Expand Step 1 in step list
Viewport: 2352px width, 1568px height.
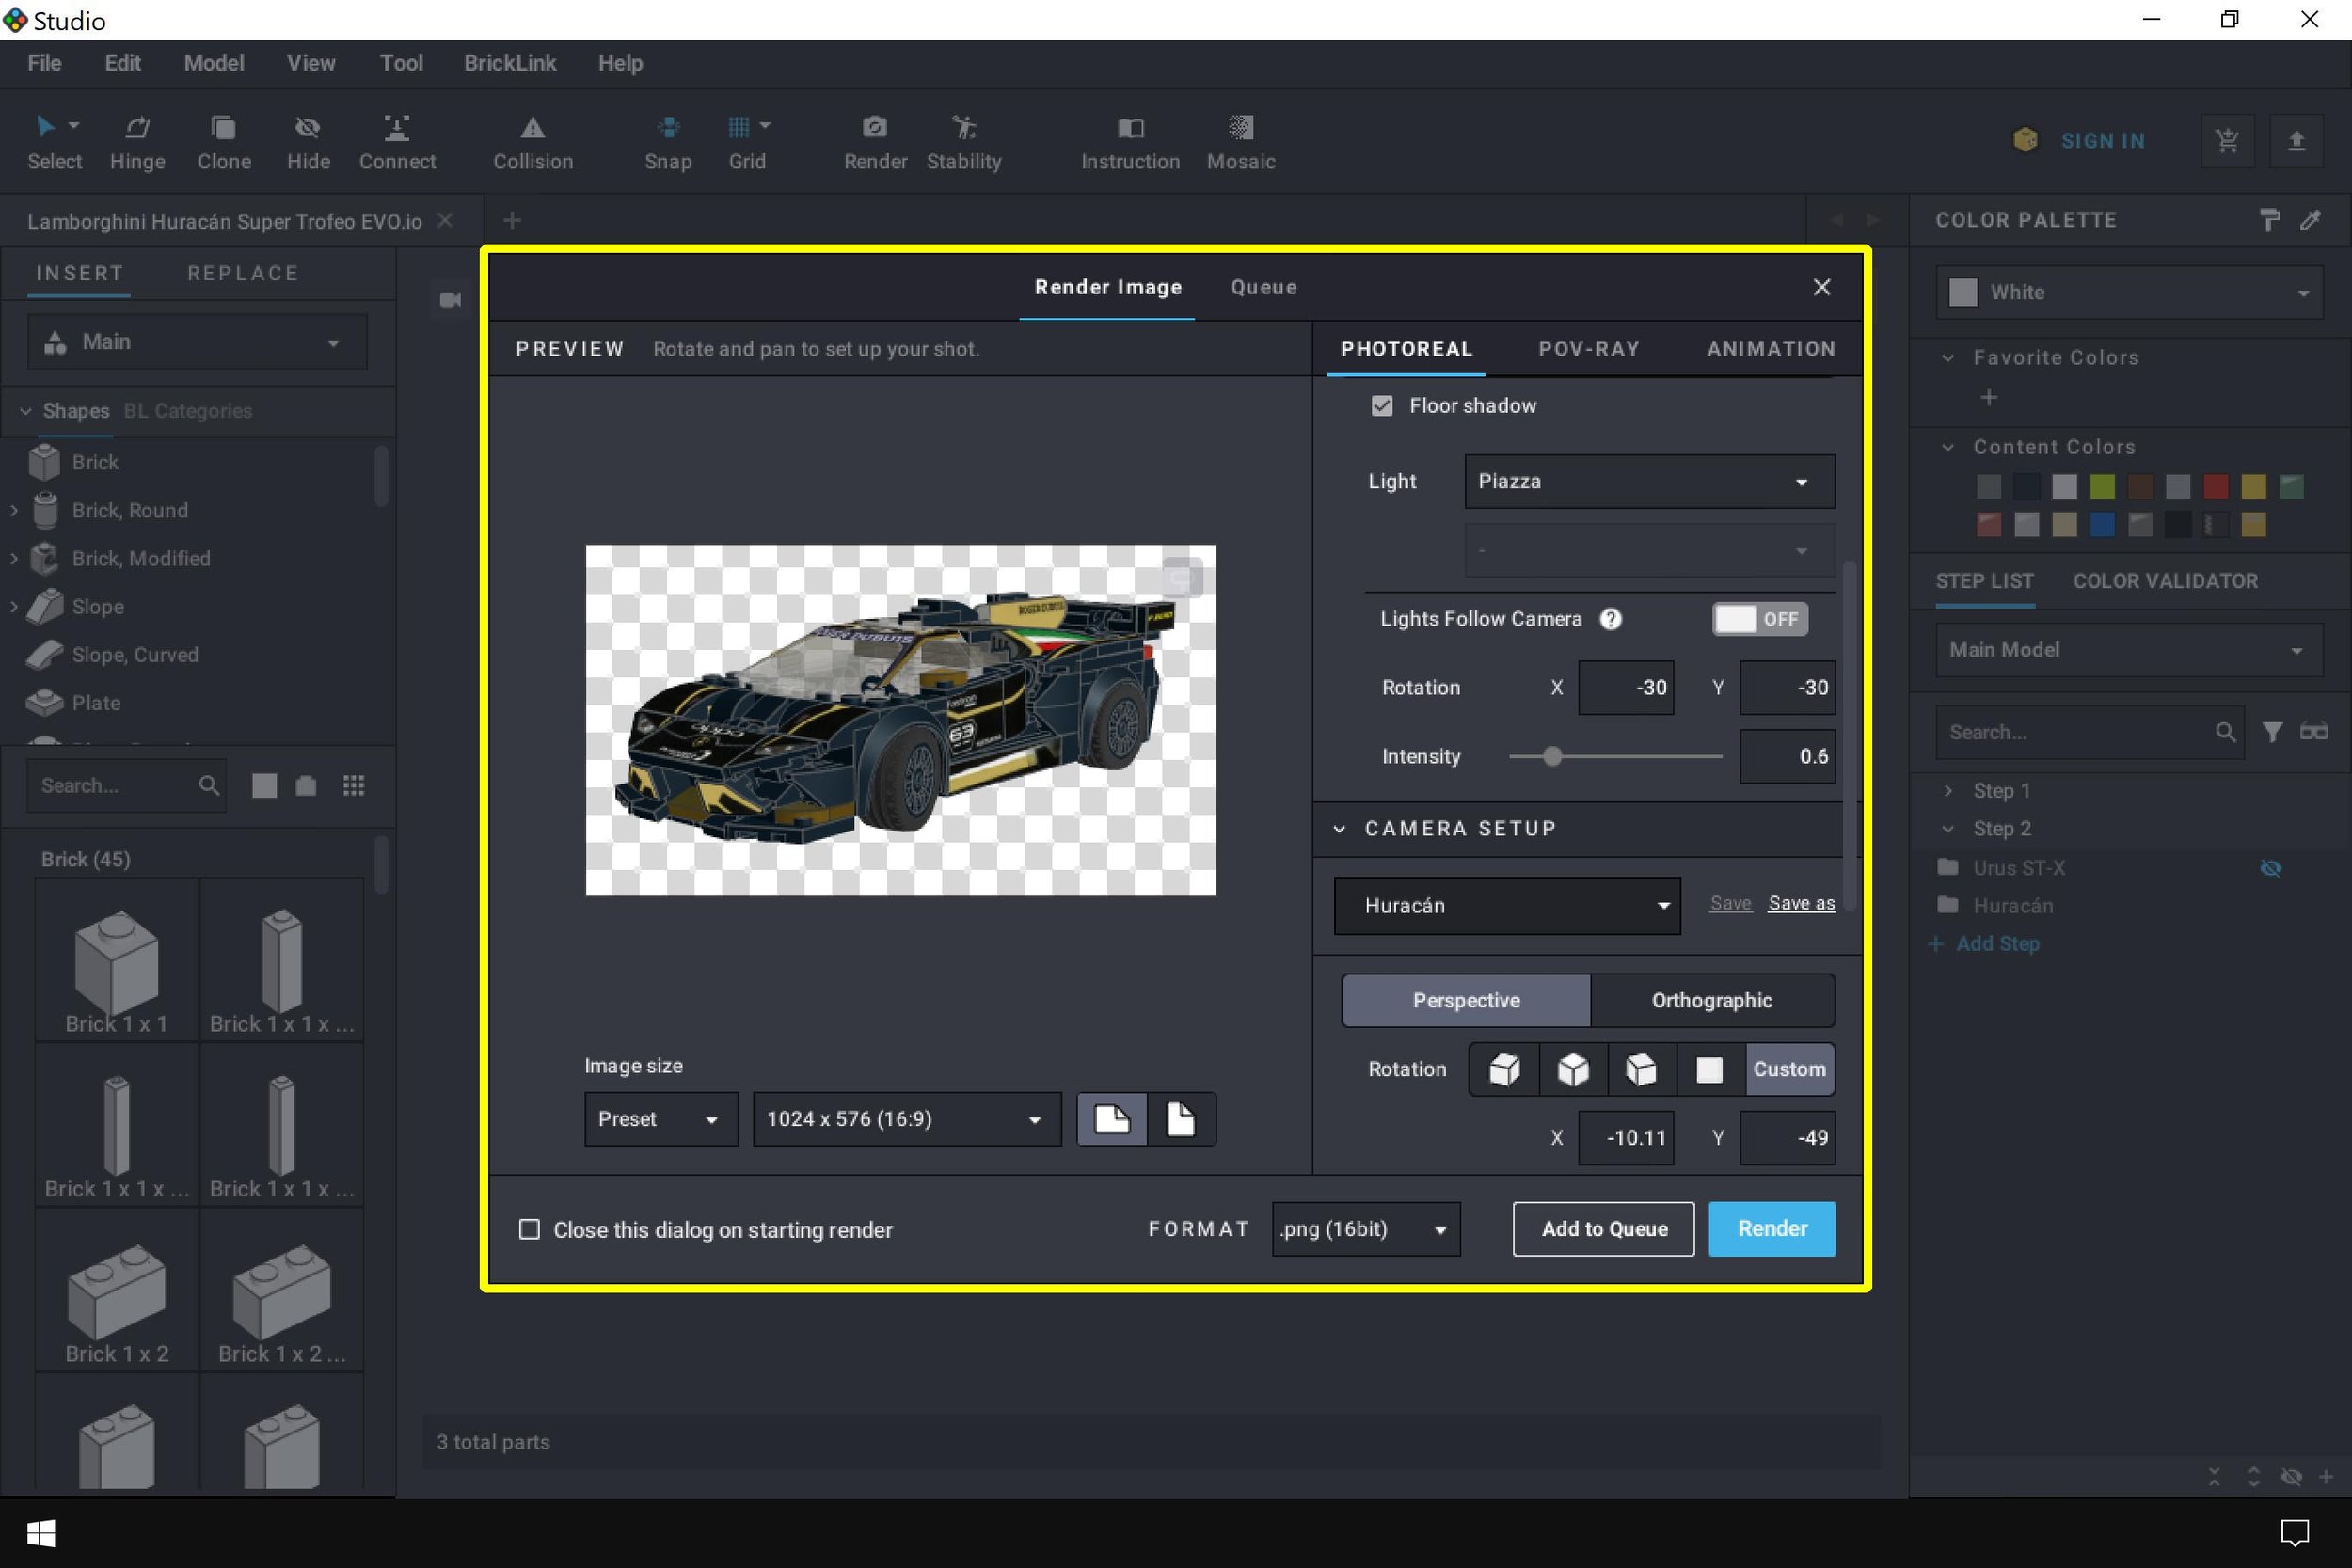pos(1947,790)
